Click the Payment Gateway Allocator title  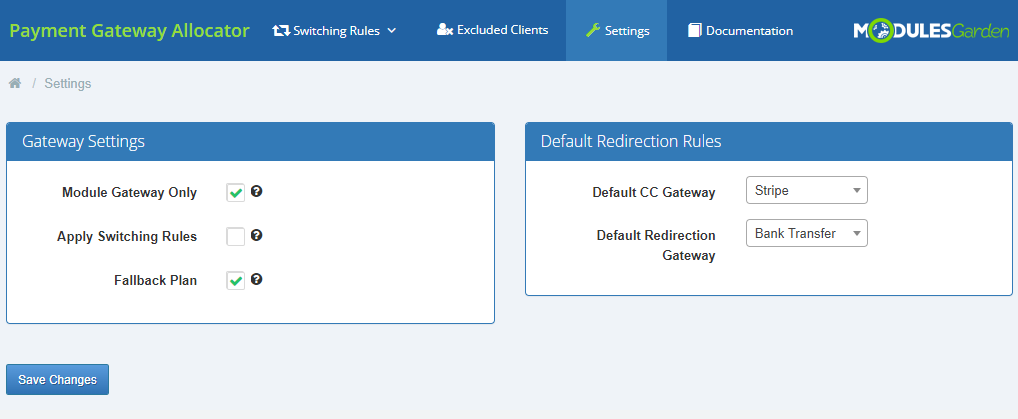(129, 31)
